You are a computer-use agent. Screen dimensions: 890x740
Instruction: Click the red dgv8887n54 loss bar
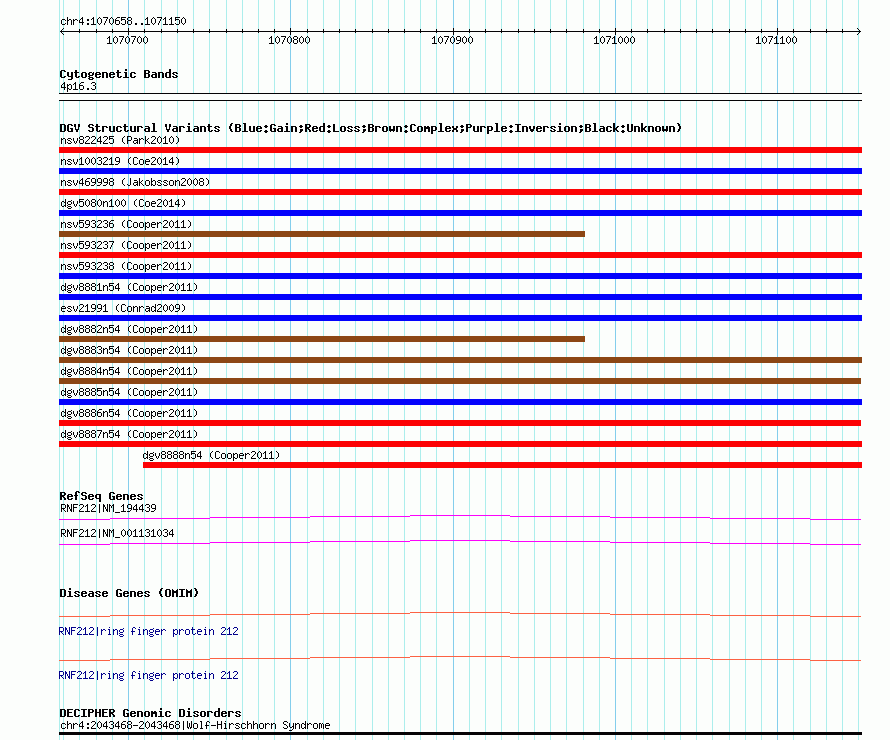click(x=460, y=444)
